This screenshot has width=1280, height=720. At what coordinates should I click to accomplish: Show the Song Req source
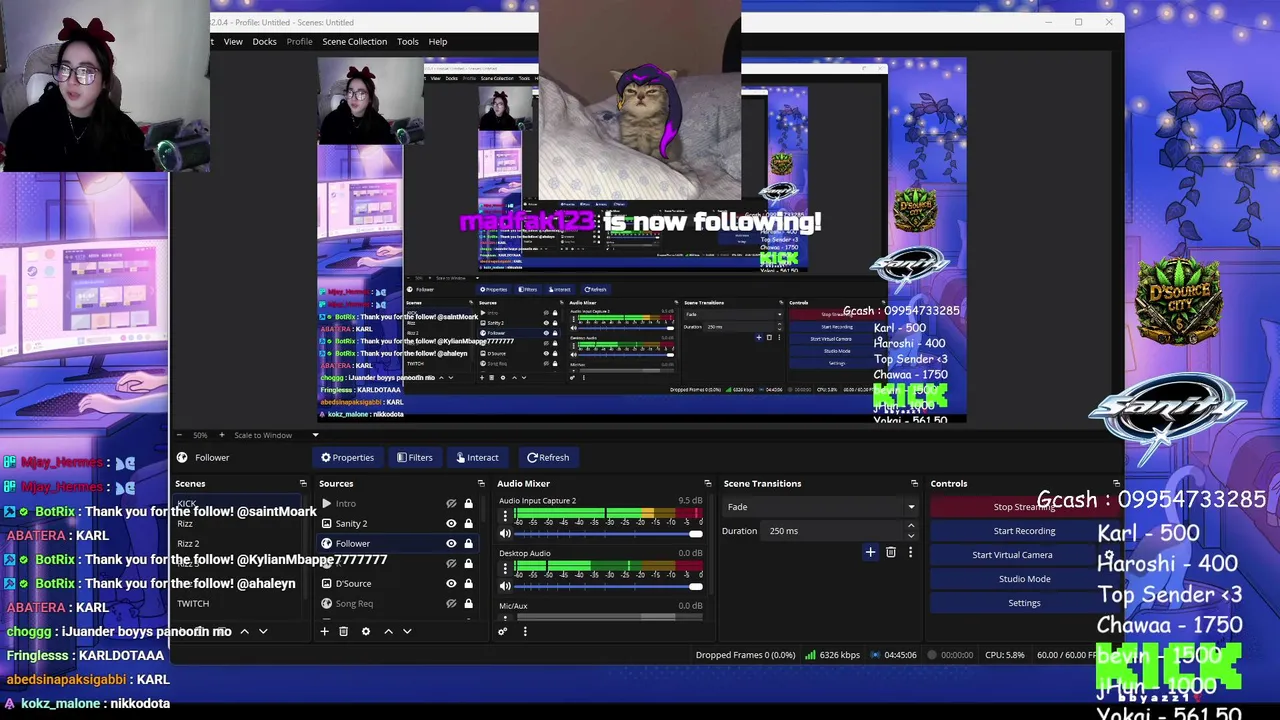[x=451, y=604]
